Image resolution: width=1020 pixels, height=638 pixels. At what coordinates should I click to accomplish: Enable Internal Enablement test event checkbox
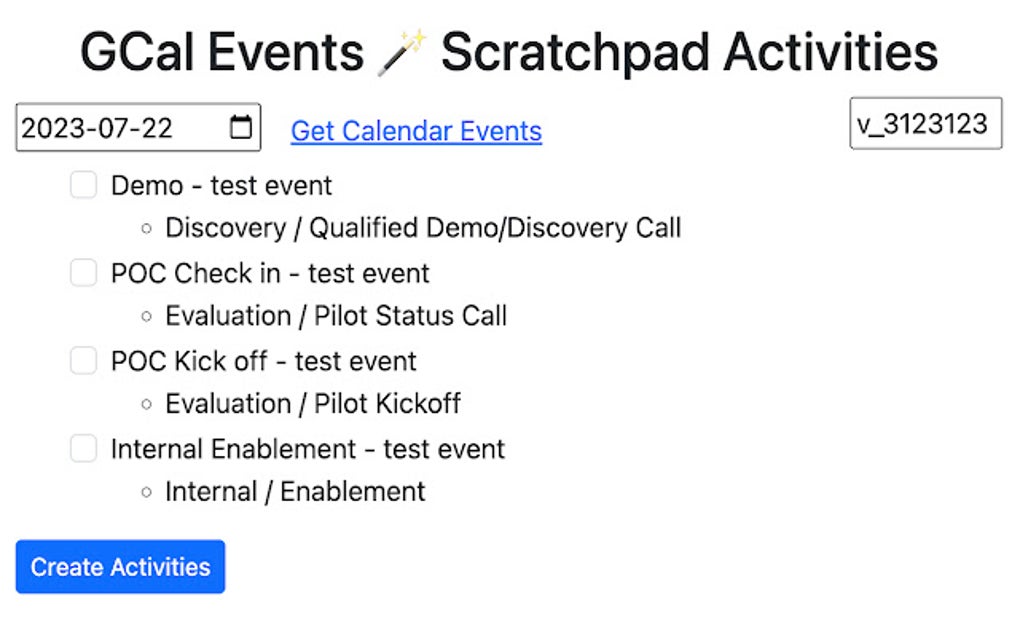84,448
